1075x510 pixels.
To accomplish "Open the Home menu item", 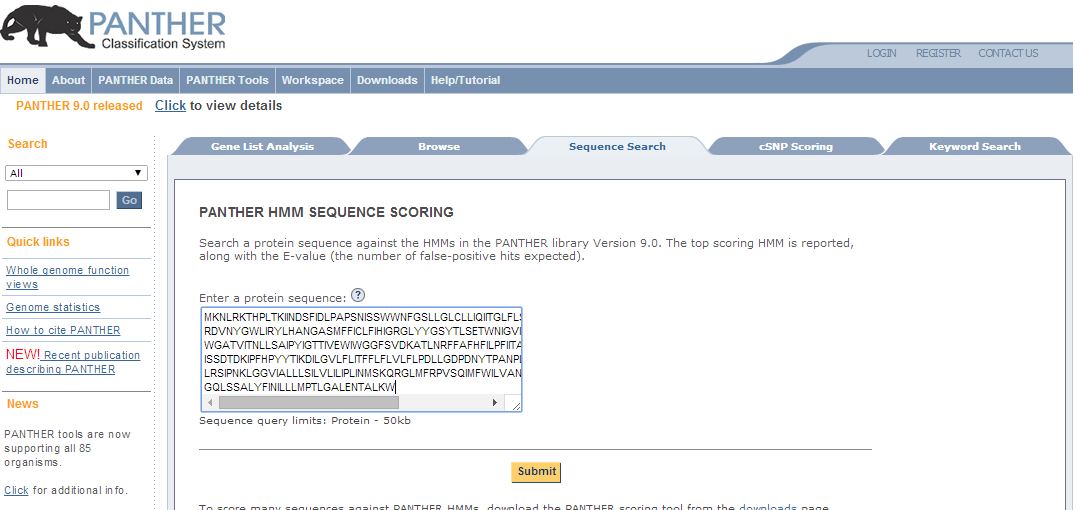I will coord(23,80).
